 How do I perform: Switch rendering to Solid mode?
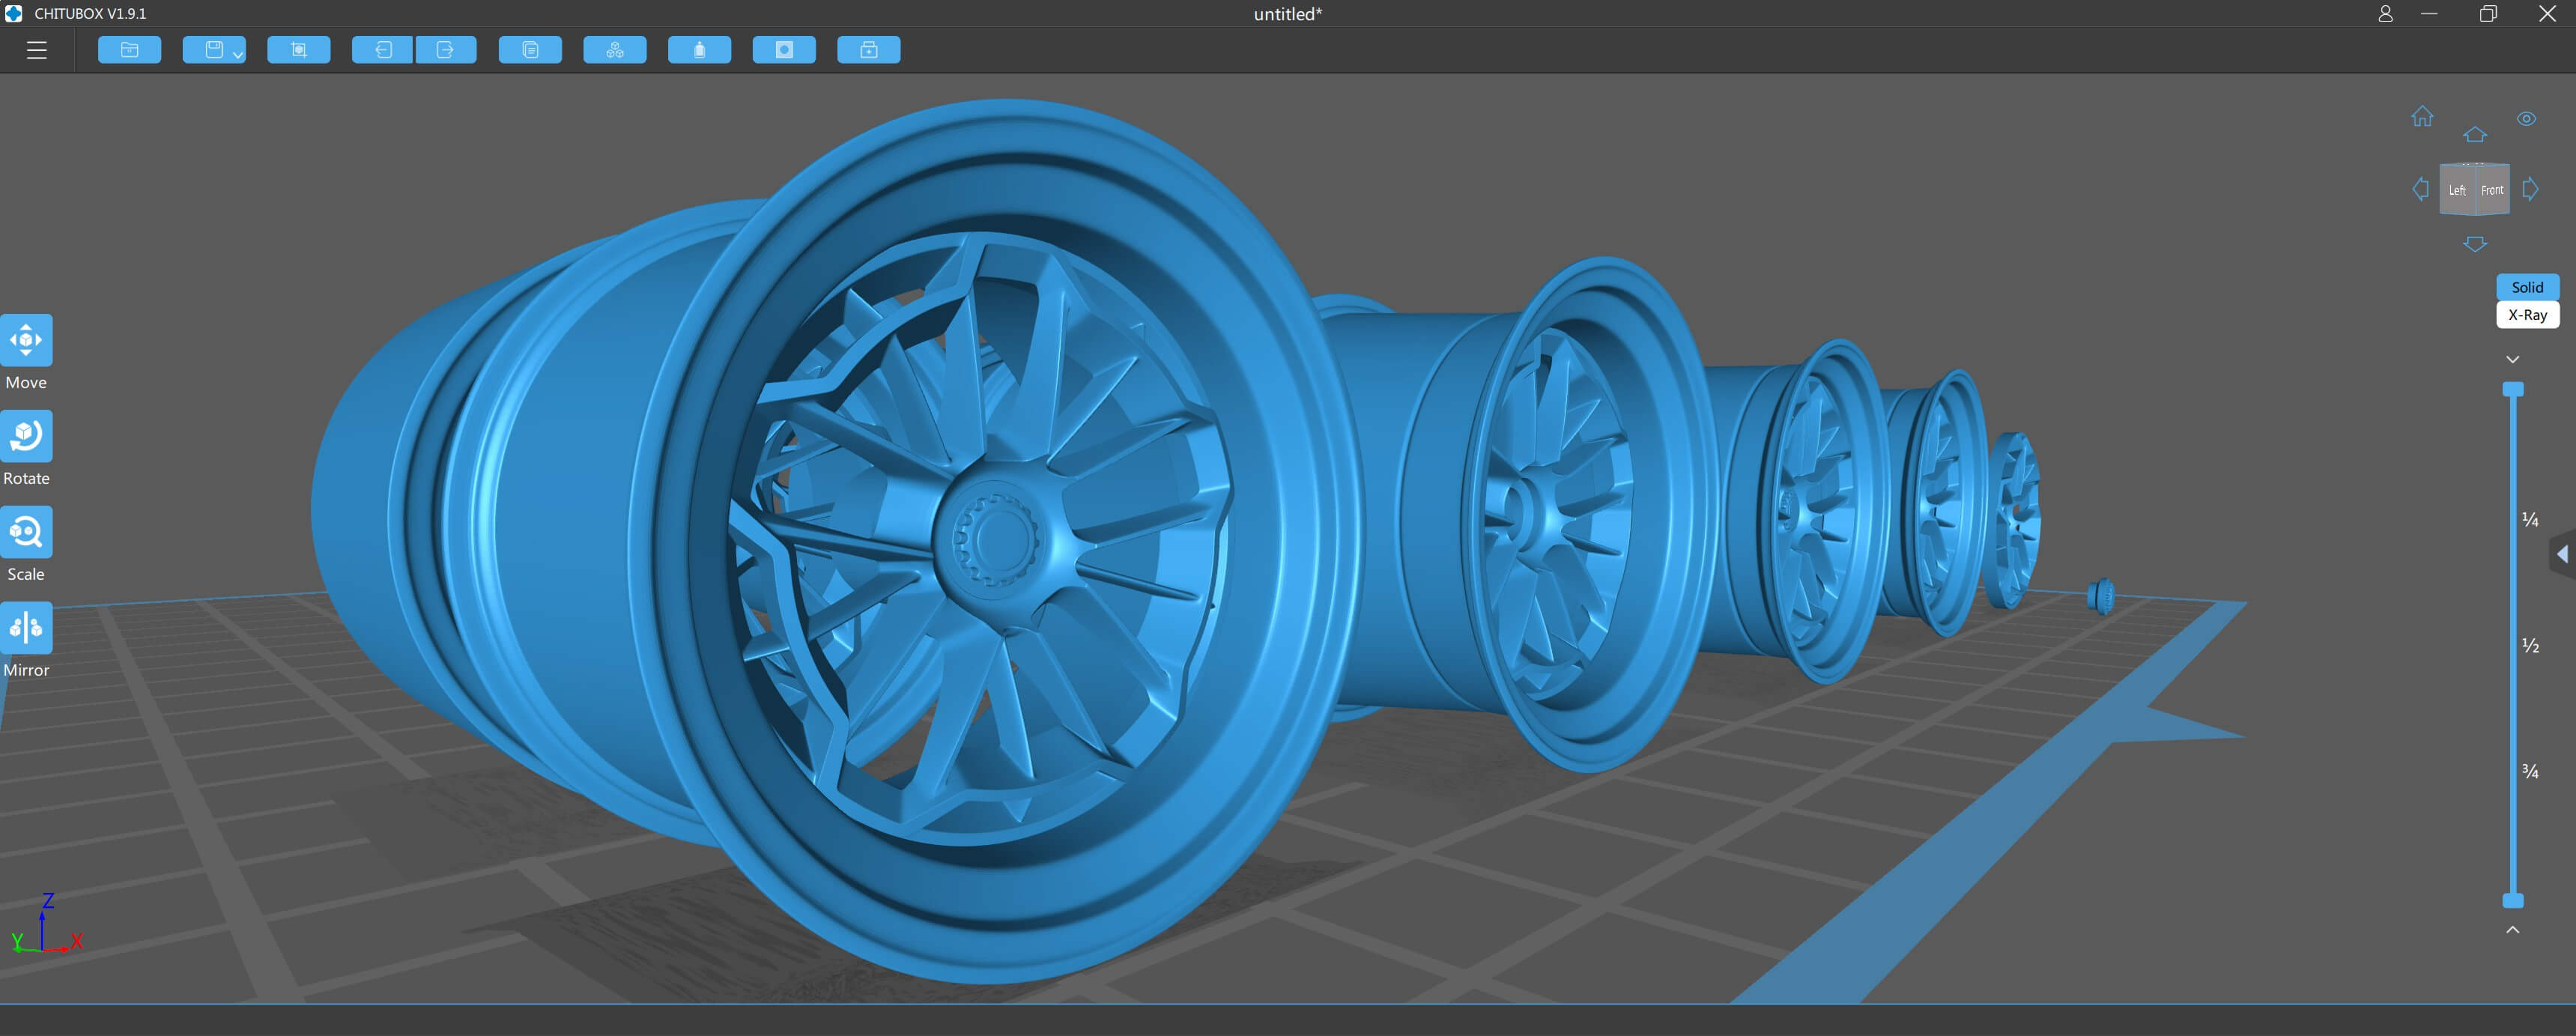click(x=2527, y=287)
